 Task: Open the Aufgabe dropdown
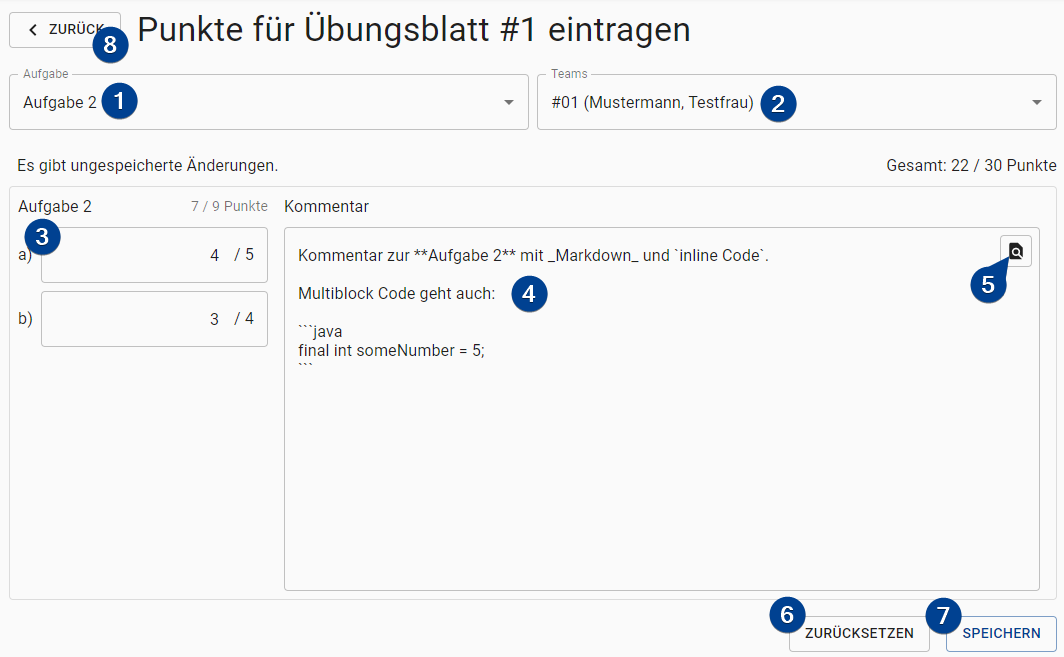coord(269,102)
